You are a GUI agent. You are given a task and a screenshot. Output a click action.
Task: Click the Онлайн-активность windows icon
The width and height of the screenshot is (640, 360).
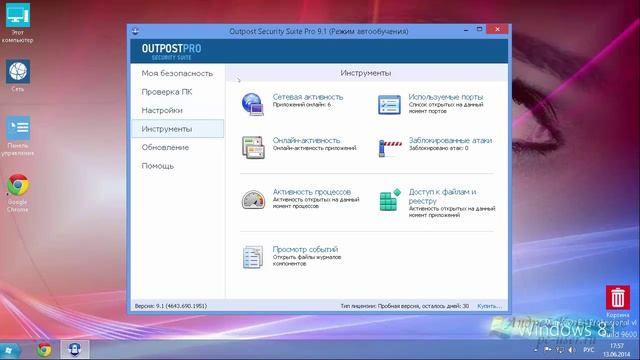click(x=253, y=147)
